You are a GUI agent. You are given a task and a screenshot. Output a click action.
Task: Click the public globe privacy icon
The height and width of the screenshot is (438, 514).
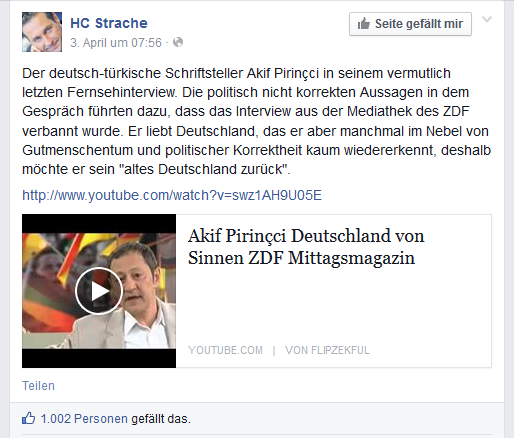point(178,42)
